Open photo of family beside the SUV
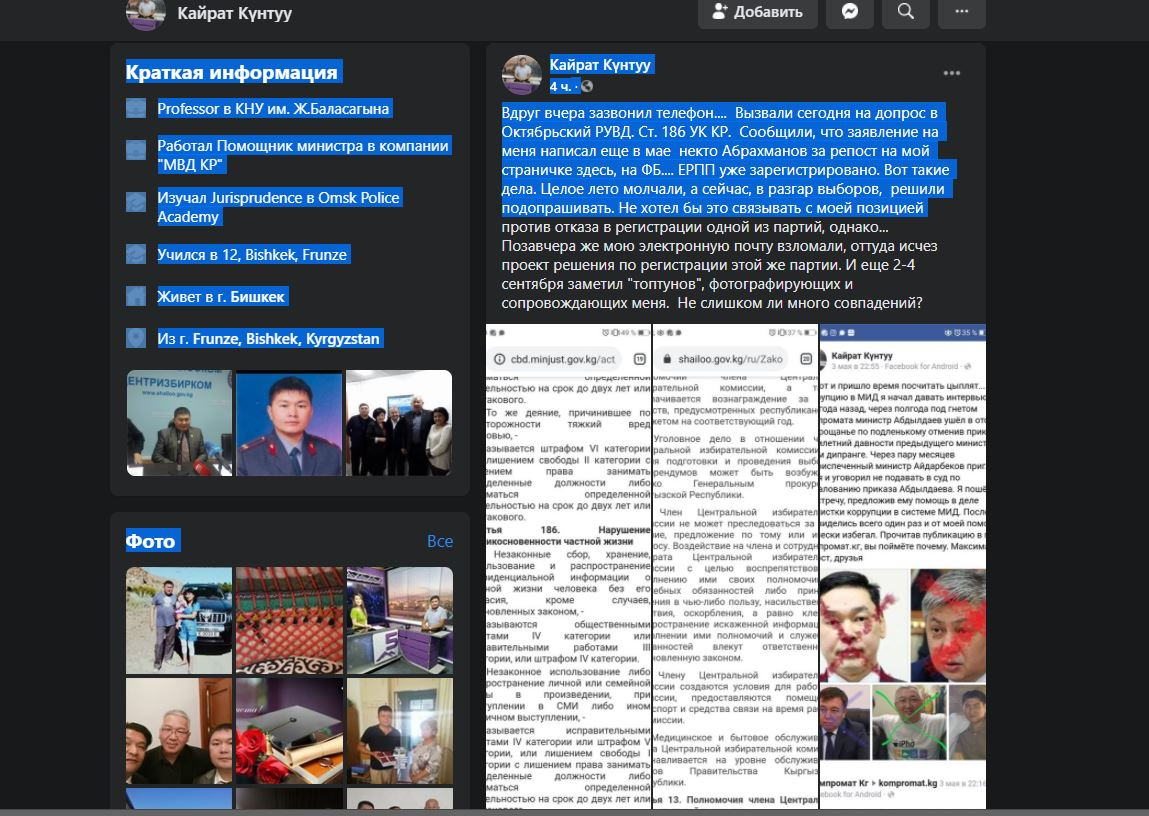The height and width of the screenshot is (816, 1149). click(x=179, y=620)
